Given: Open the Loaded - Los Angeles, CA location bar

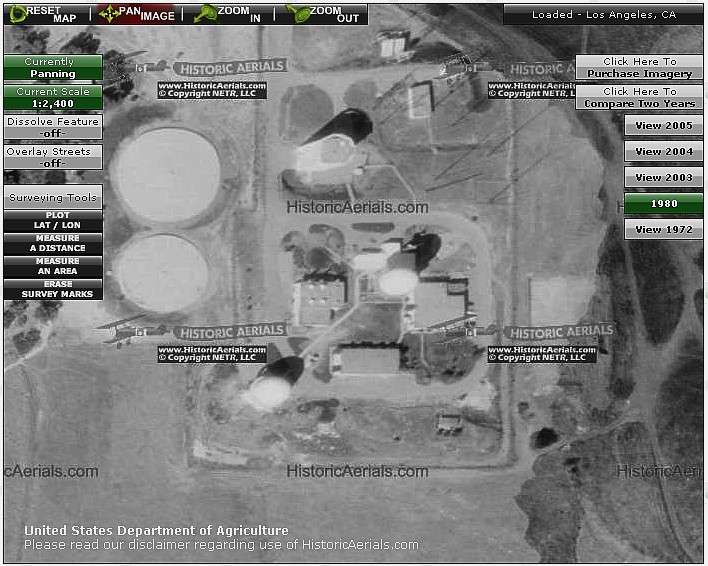Looking at the screenshot, I should point(603,15).
